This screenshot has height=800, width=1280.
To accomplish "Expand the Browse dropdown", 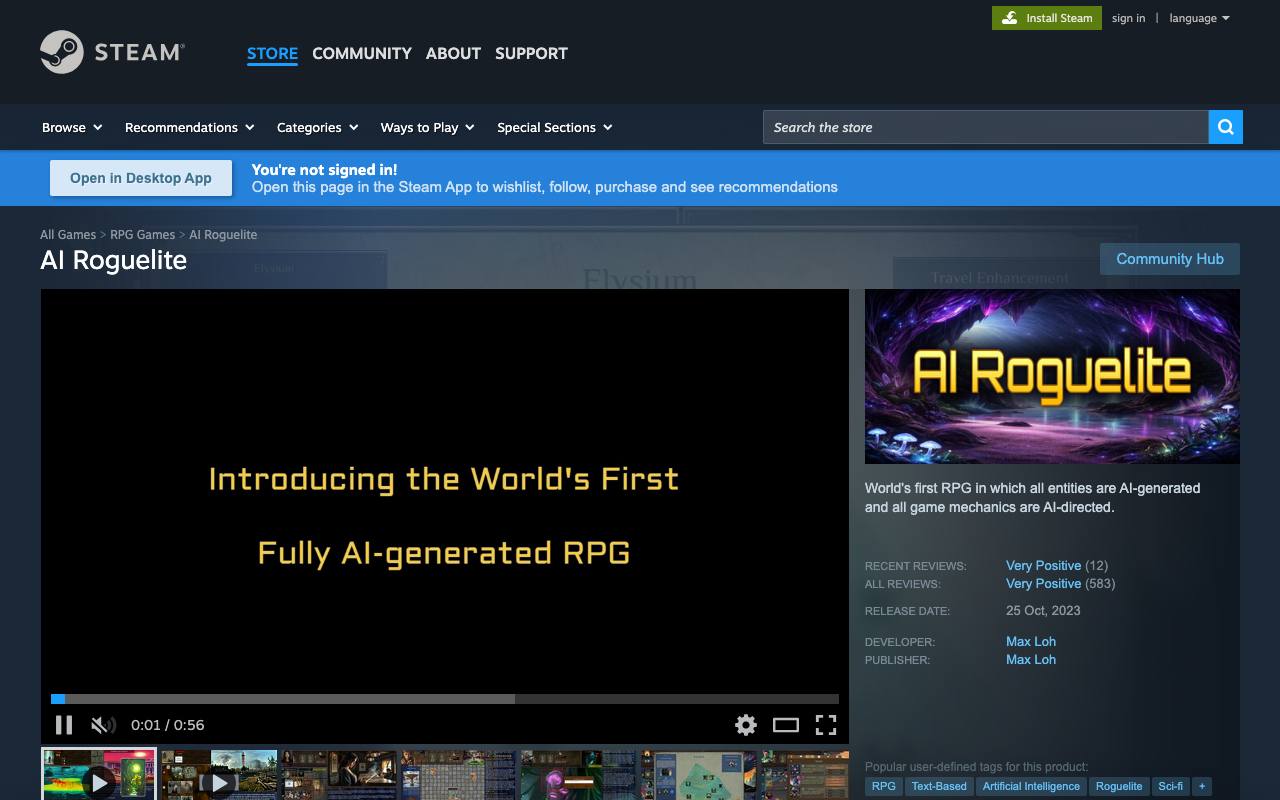I will (x=72, y=127).
